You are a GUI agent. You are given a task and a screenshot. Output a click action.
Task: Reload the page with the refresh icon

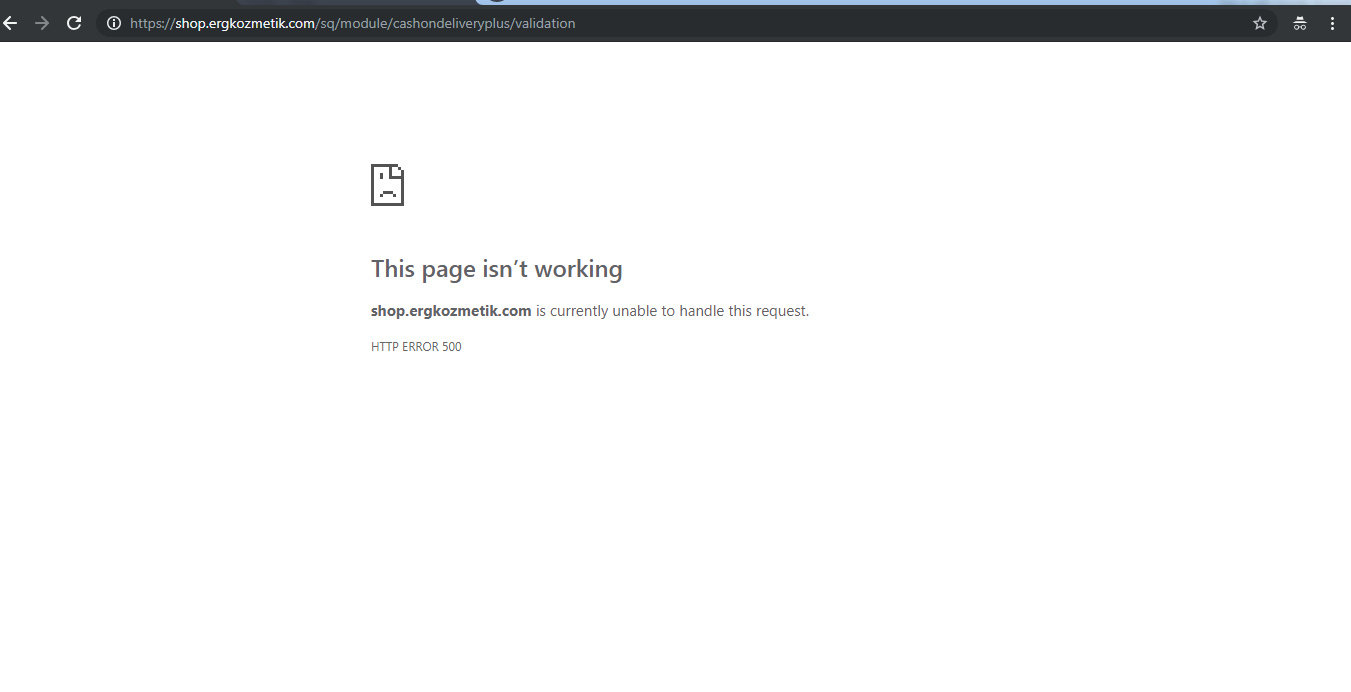(74, 23)
